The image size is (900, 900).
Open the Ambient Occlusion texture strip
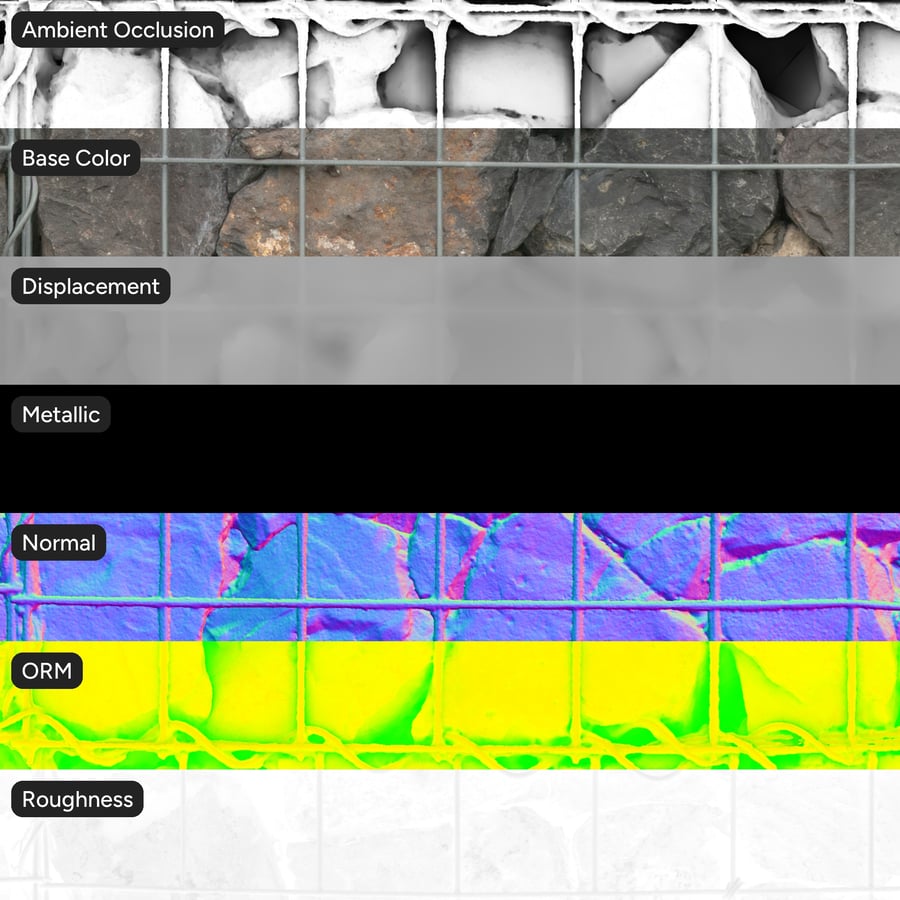(x=450, y=64)
